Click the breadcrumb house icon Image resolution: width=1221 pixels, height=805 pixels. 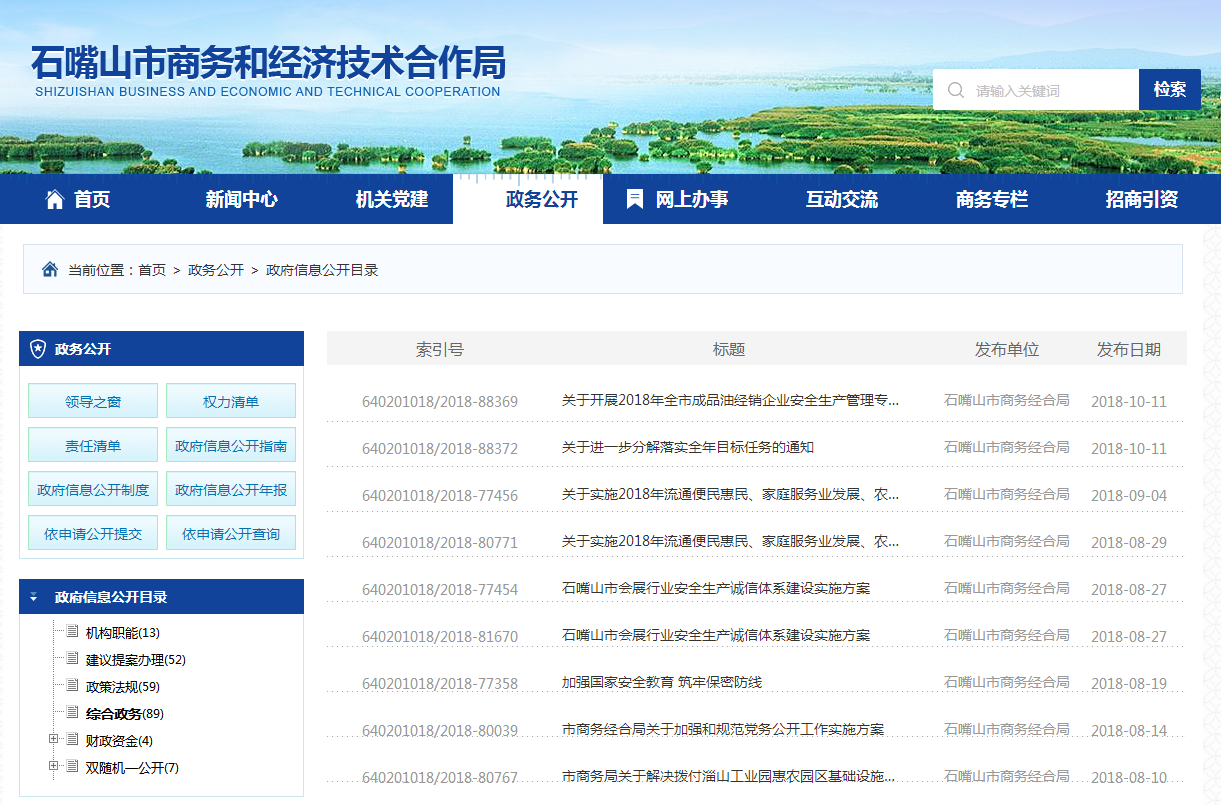coord(50,270)
